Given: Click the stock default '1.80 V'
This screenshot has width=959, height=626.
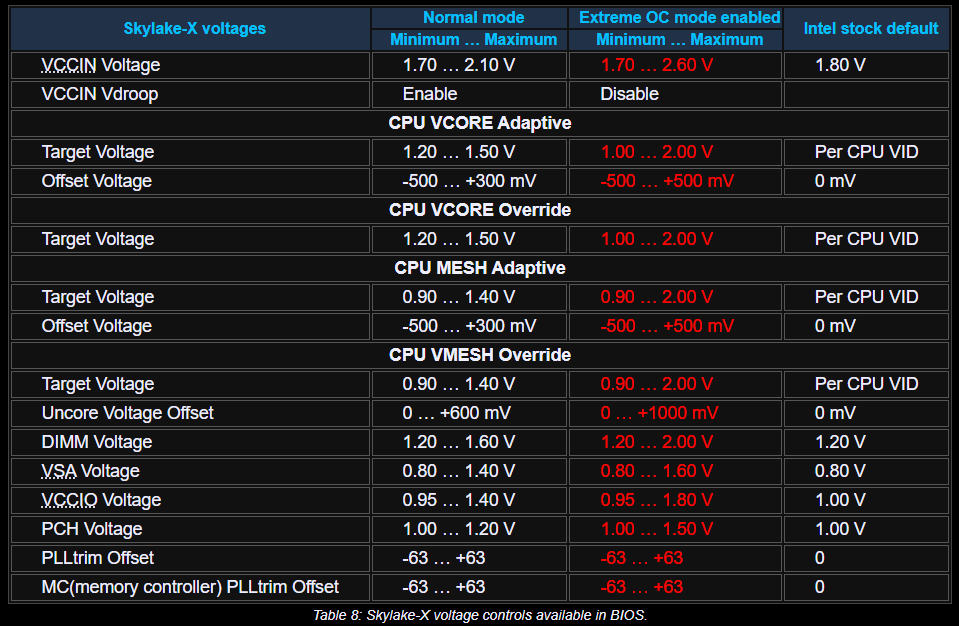Looking at the screenshot, I should pyautogui.click(x=840, y=65).
